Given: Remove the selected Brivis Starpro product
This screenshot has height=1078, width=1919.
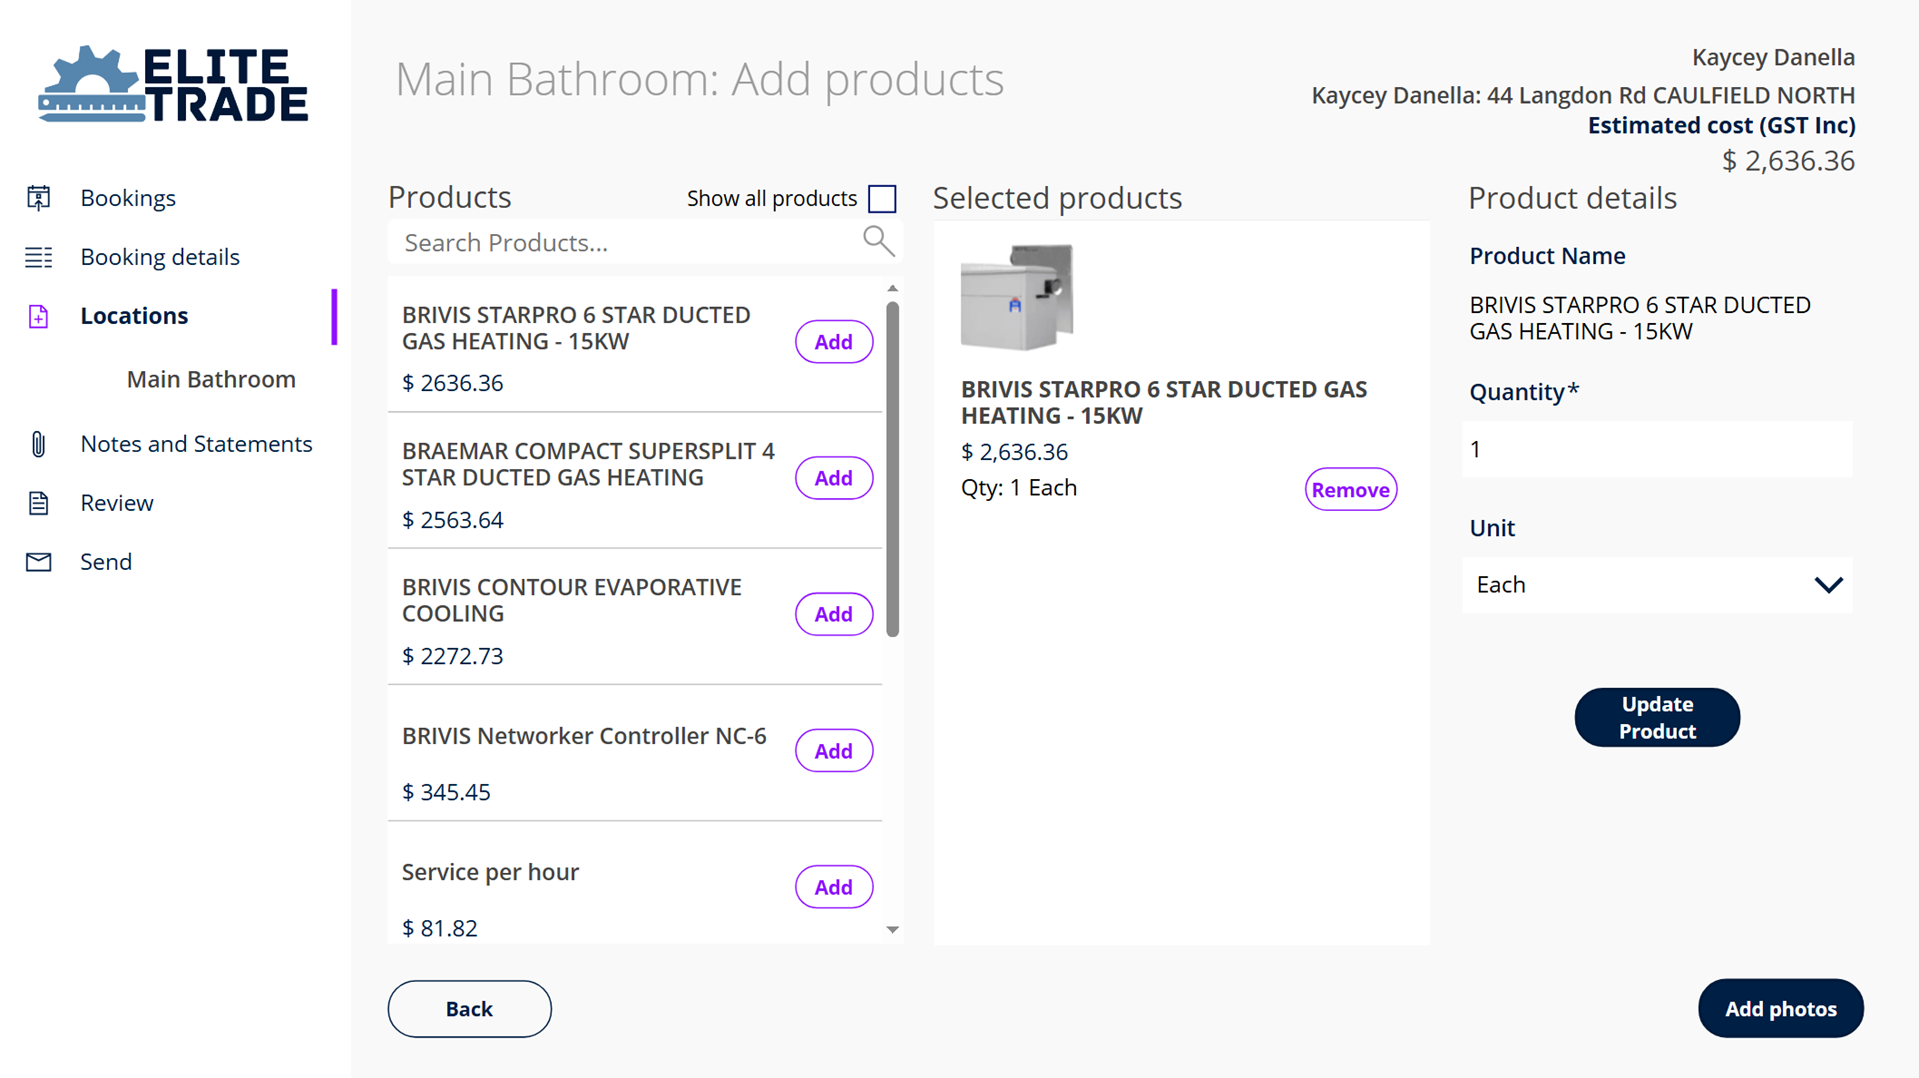Looking at the screenshot, I should coord(1349,490).
